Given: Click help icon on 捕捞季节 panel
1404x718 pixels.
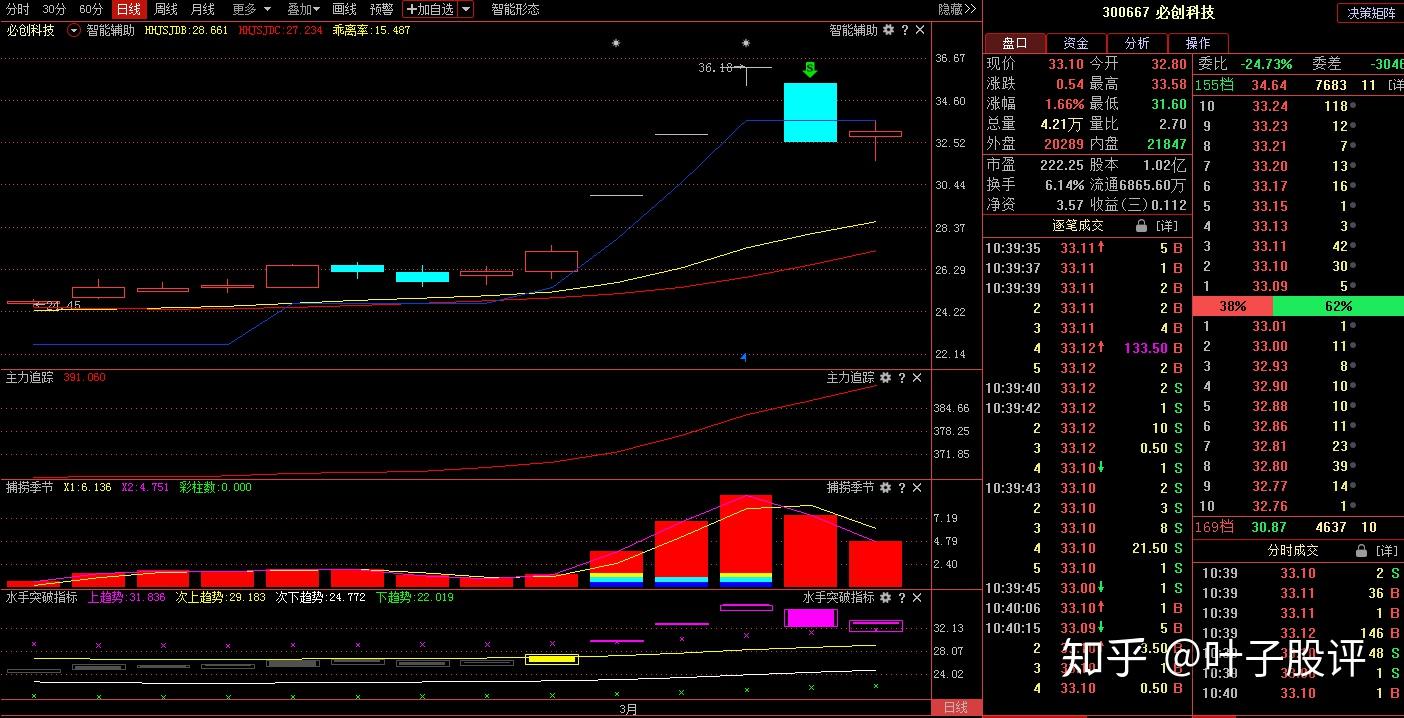Looking at the screenshot, I should (x=902, y=488).
